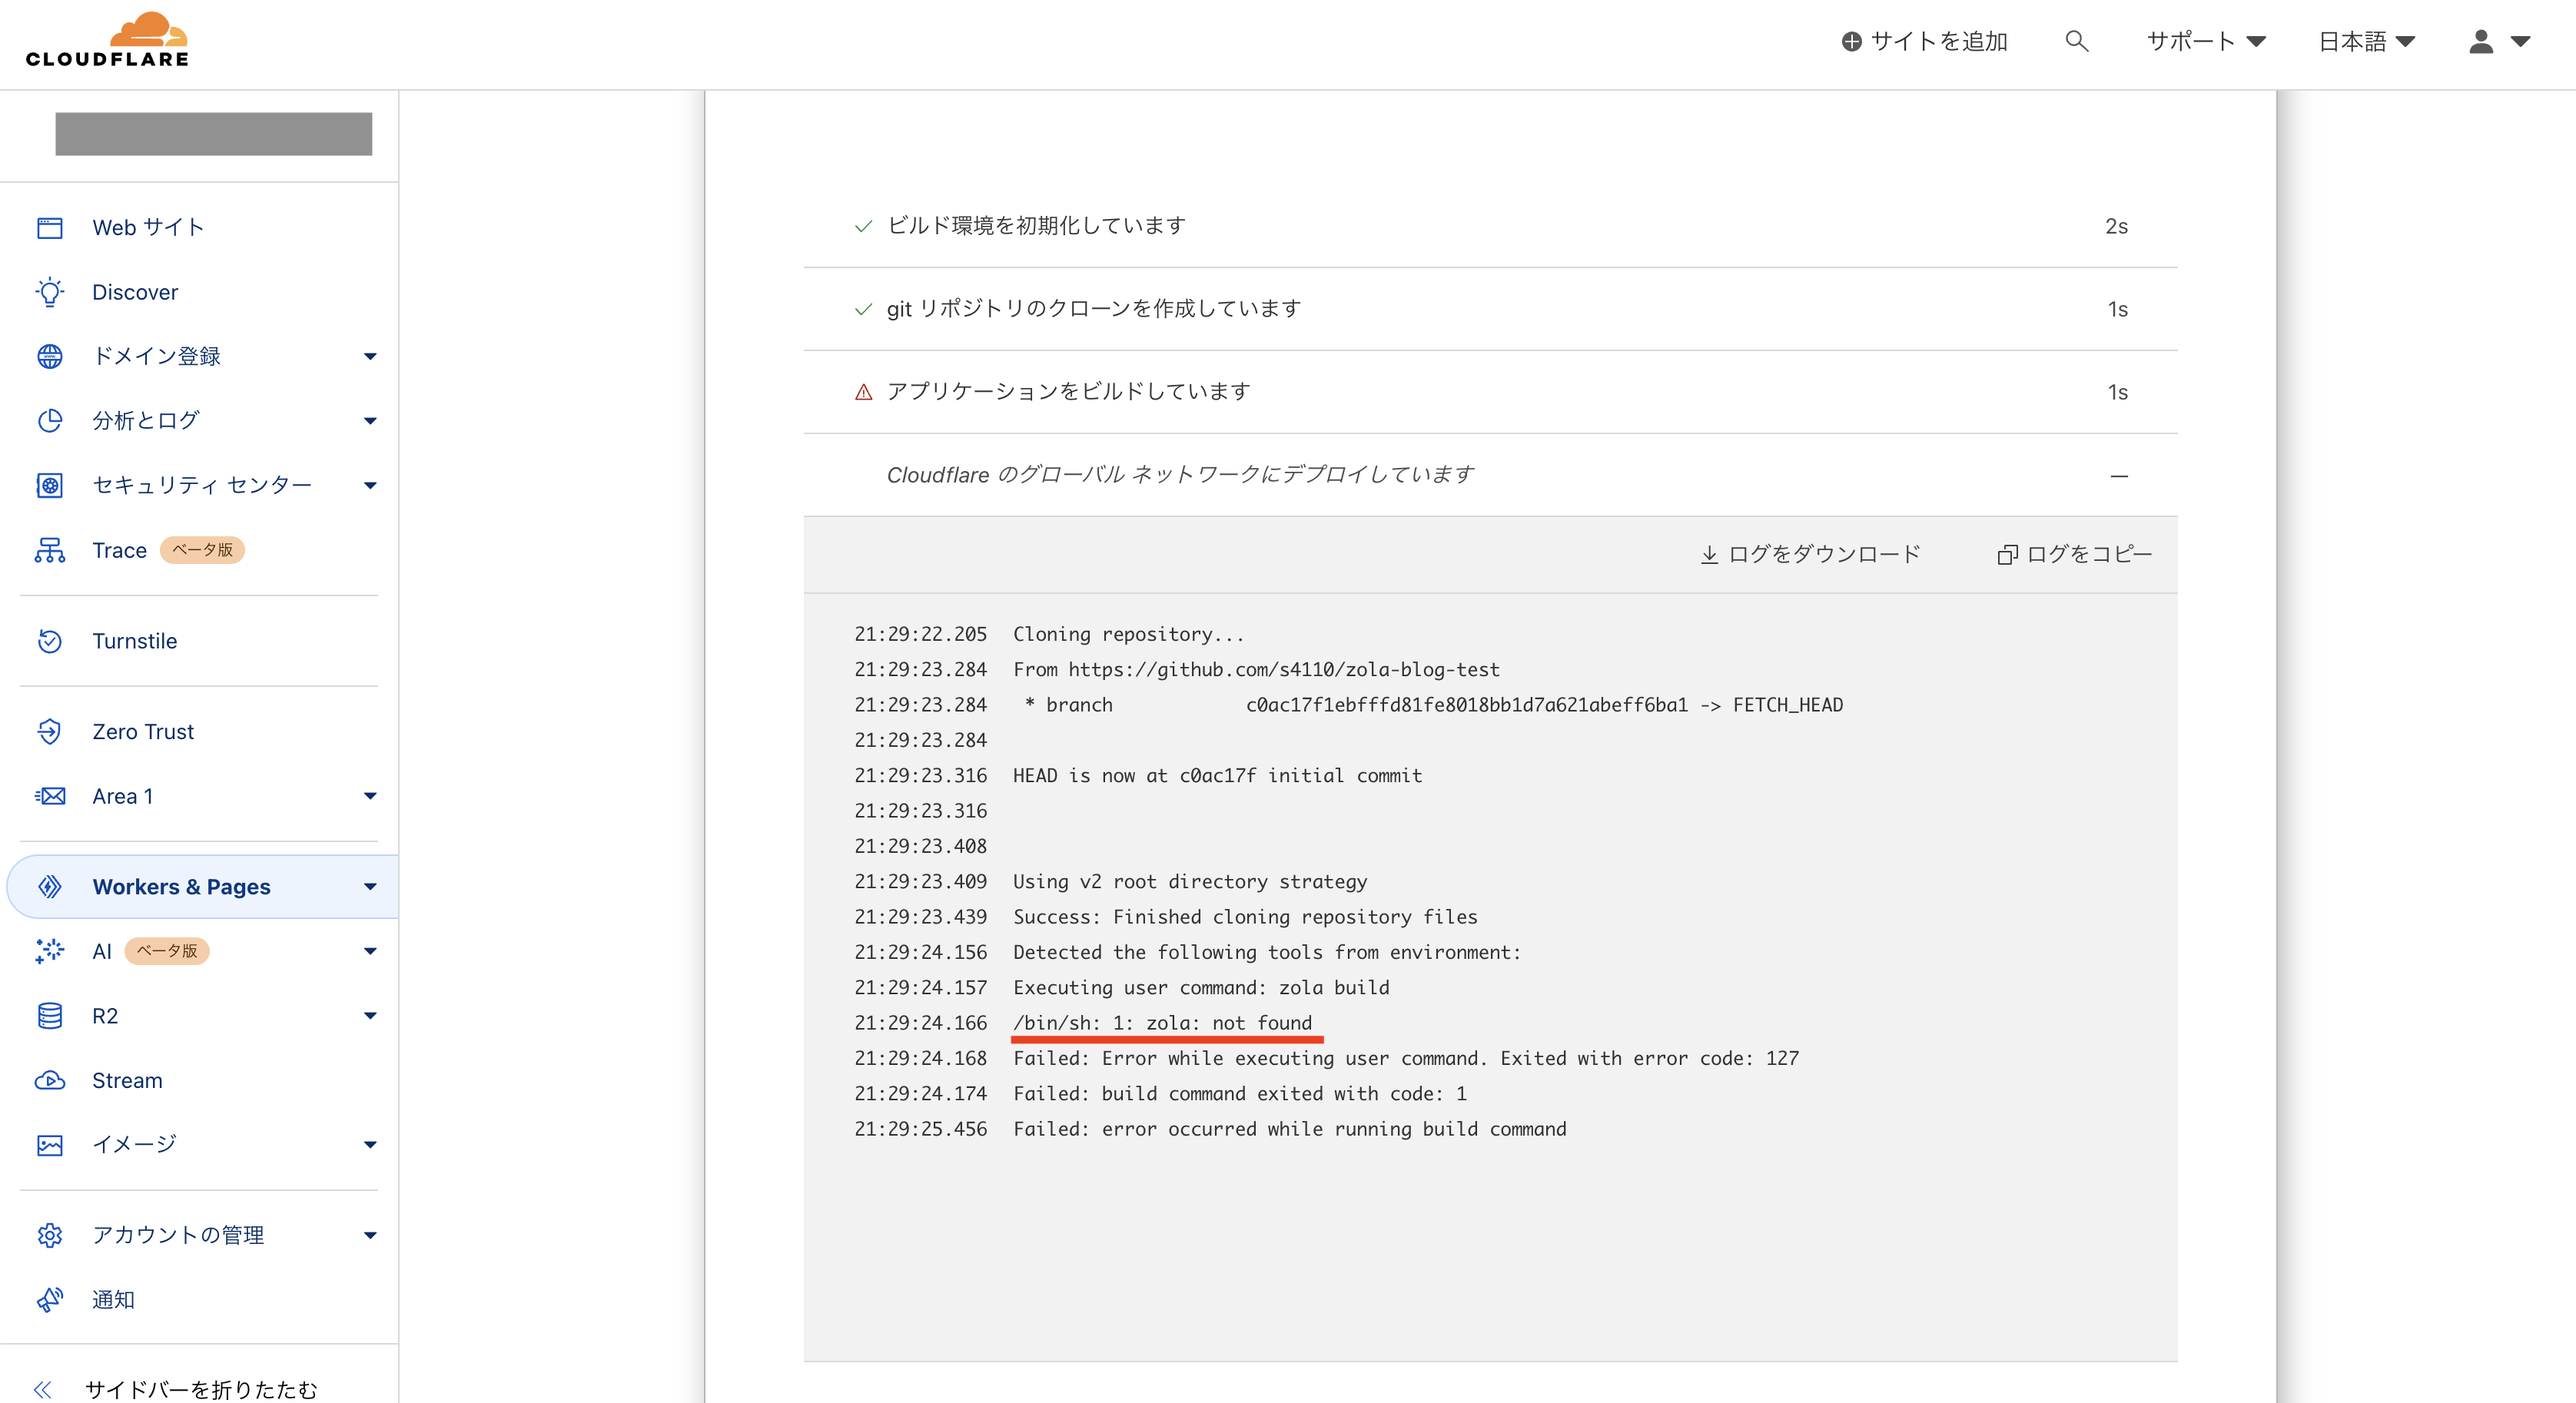Open the user account profile icon
2576x1403 pixels.
coord(2481,41)
